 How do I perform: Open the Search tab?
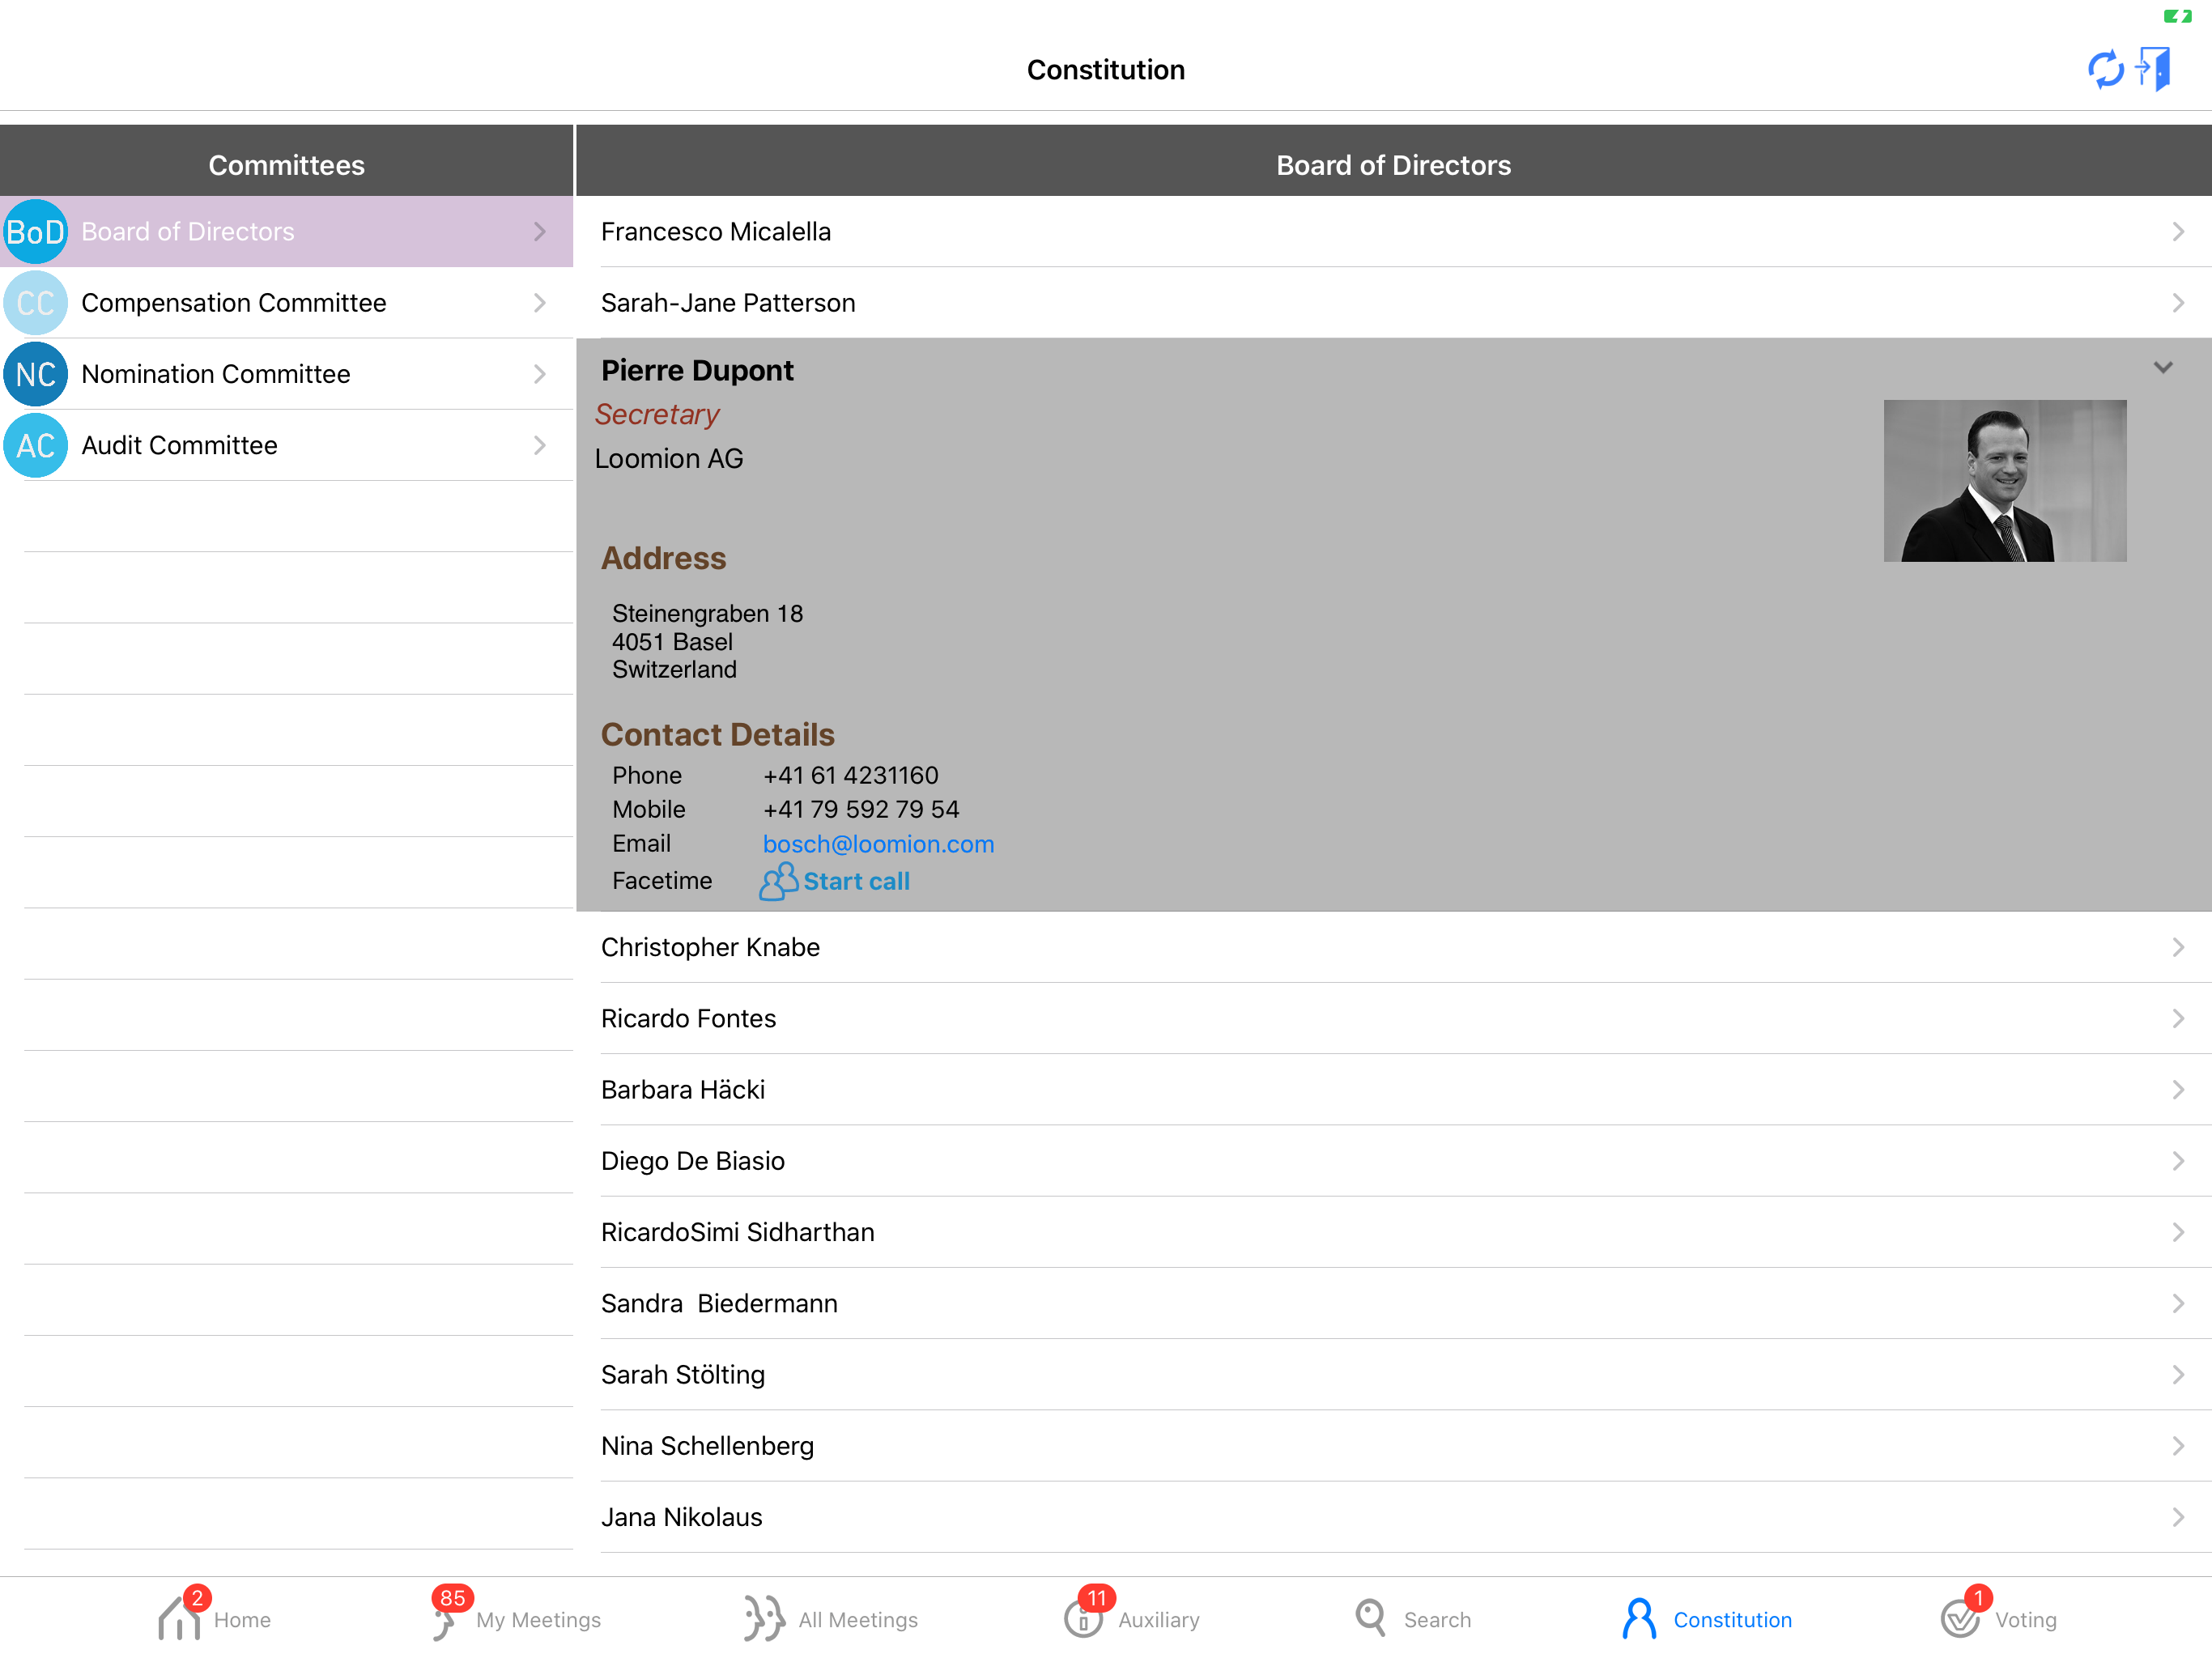pyautogui.click(x=1413, y=1618)
